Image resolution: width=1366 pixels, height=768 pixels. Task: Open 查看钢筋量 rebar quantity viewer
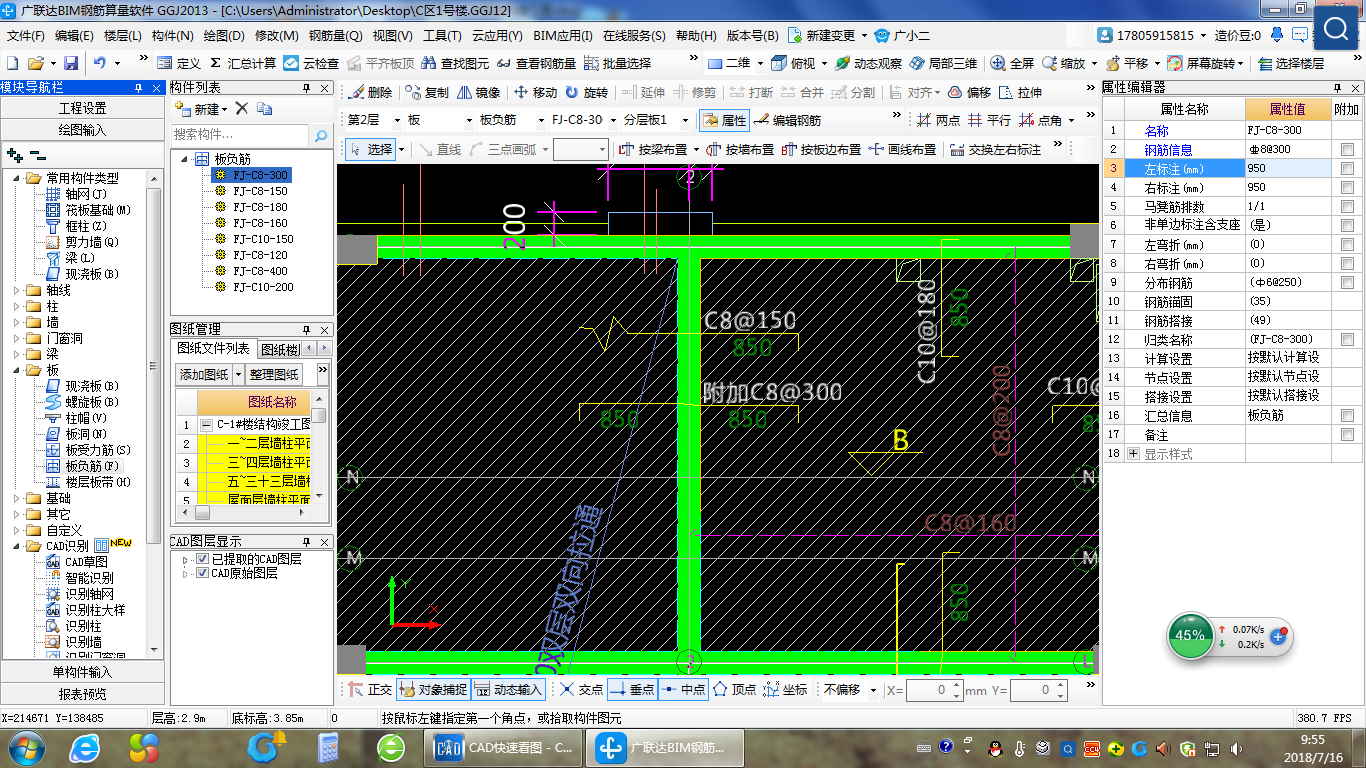pos(535,63)
